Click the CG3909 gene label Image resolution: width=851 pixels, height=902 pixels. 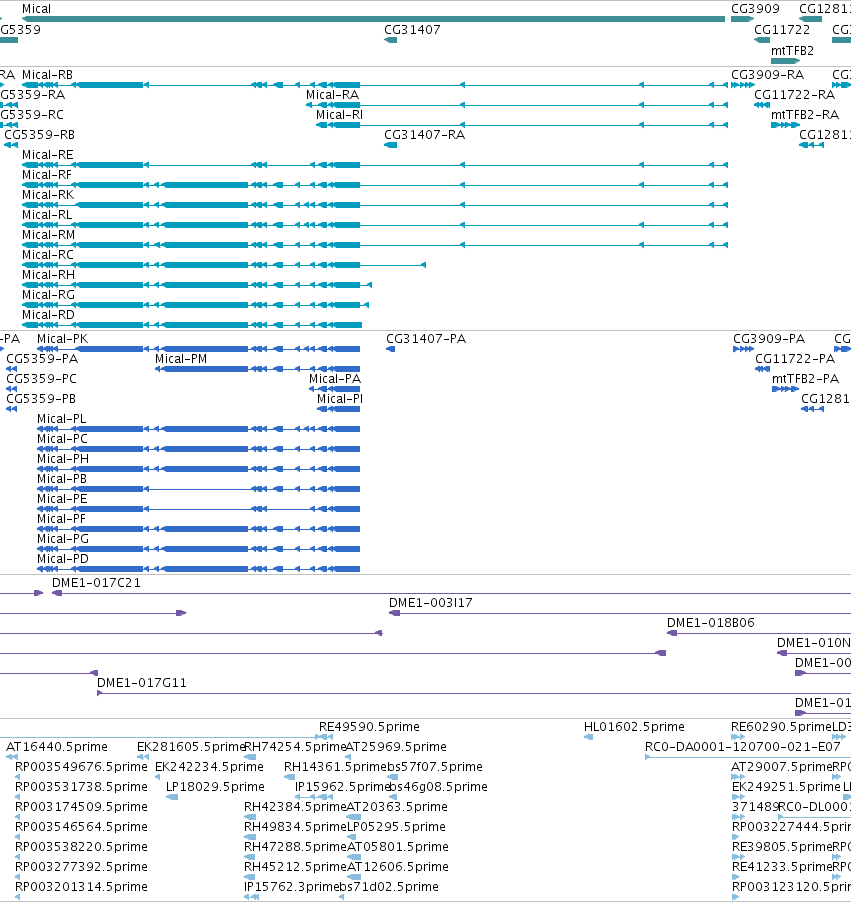coord(755,9)
